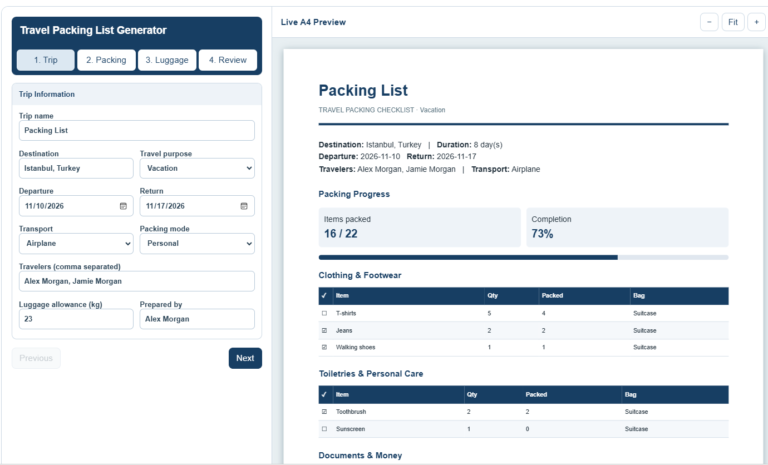Click the Fit zoom button
The width and height of the screenshot is (768, 465).
[x=733, y=22]
